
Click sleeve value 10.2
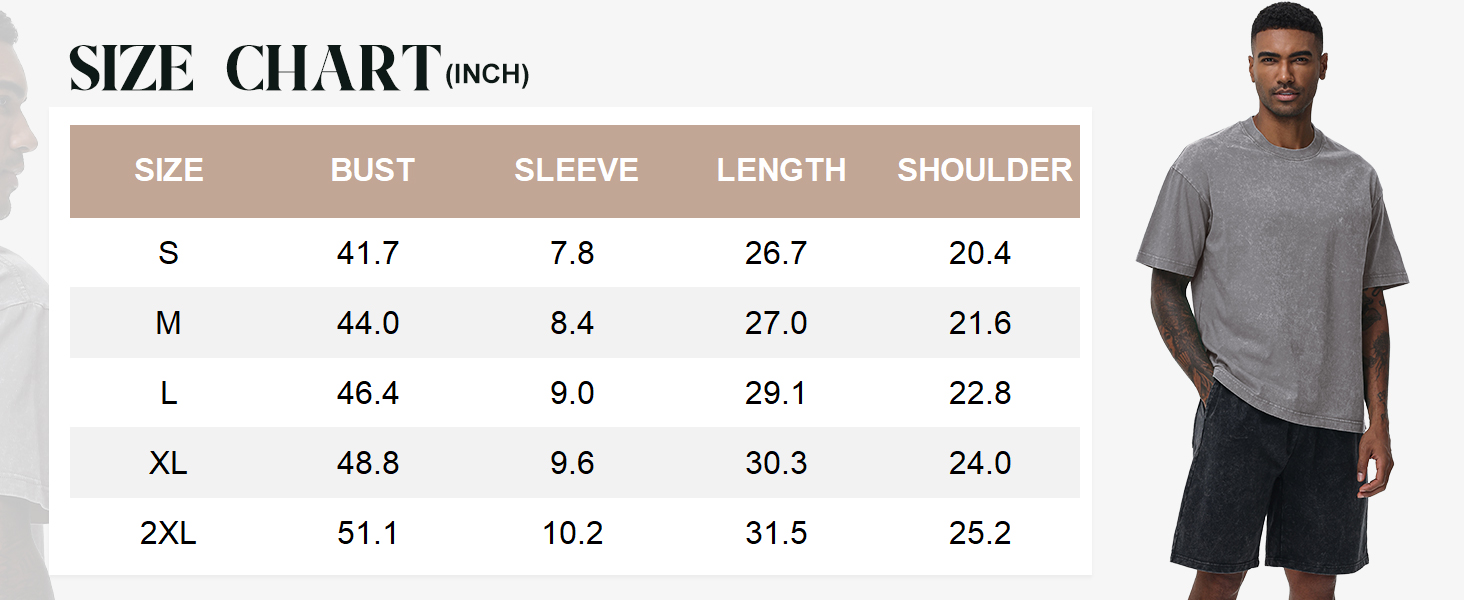[572, 533]
